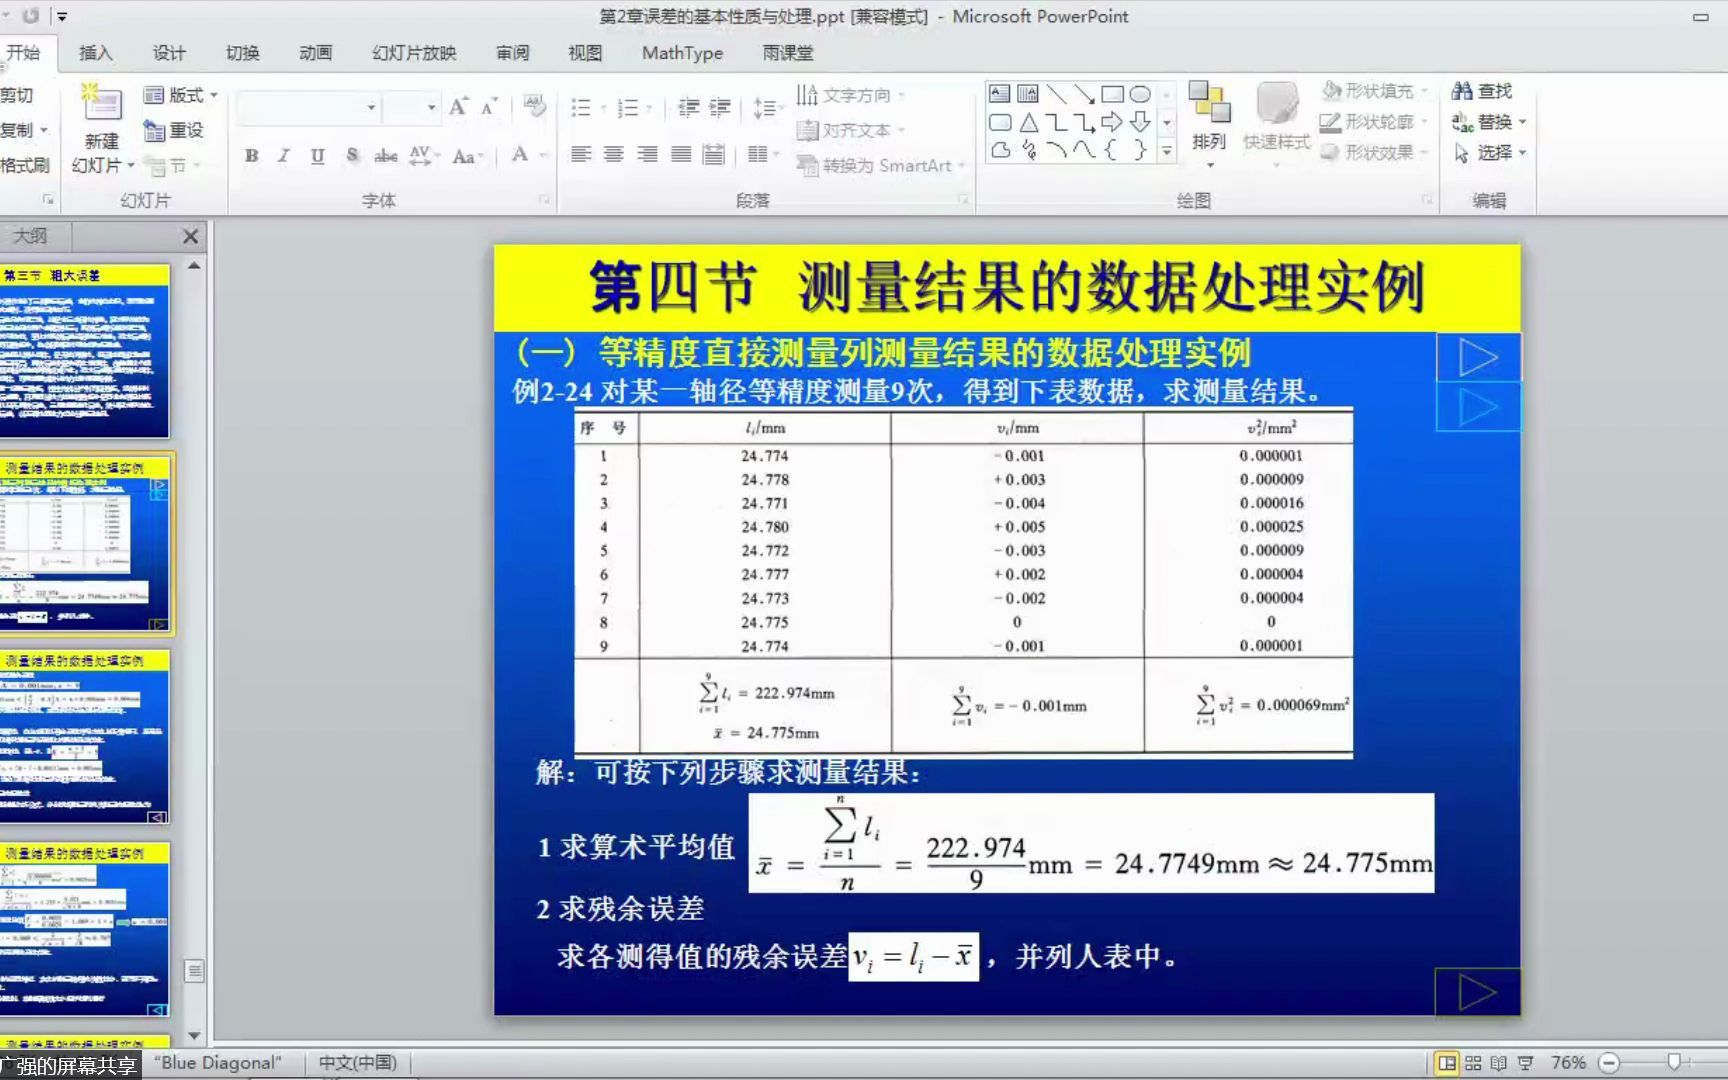
Task: Click the 76% zoom level value
Action: (x=1568, y=1063)
